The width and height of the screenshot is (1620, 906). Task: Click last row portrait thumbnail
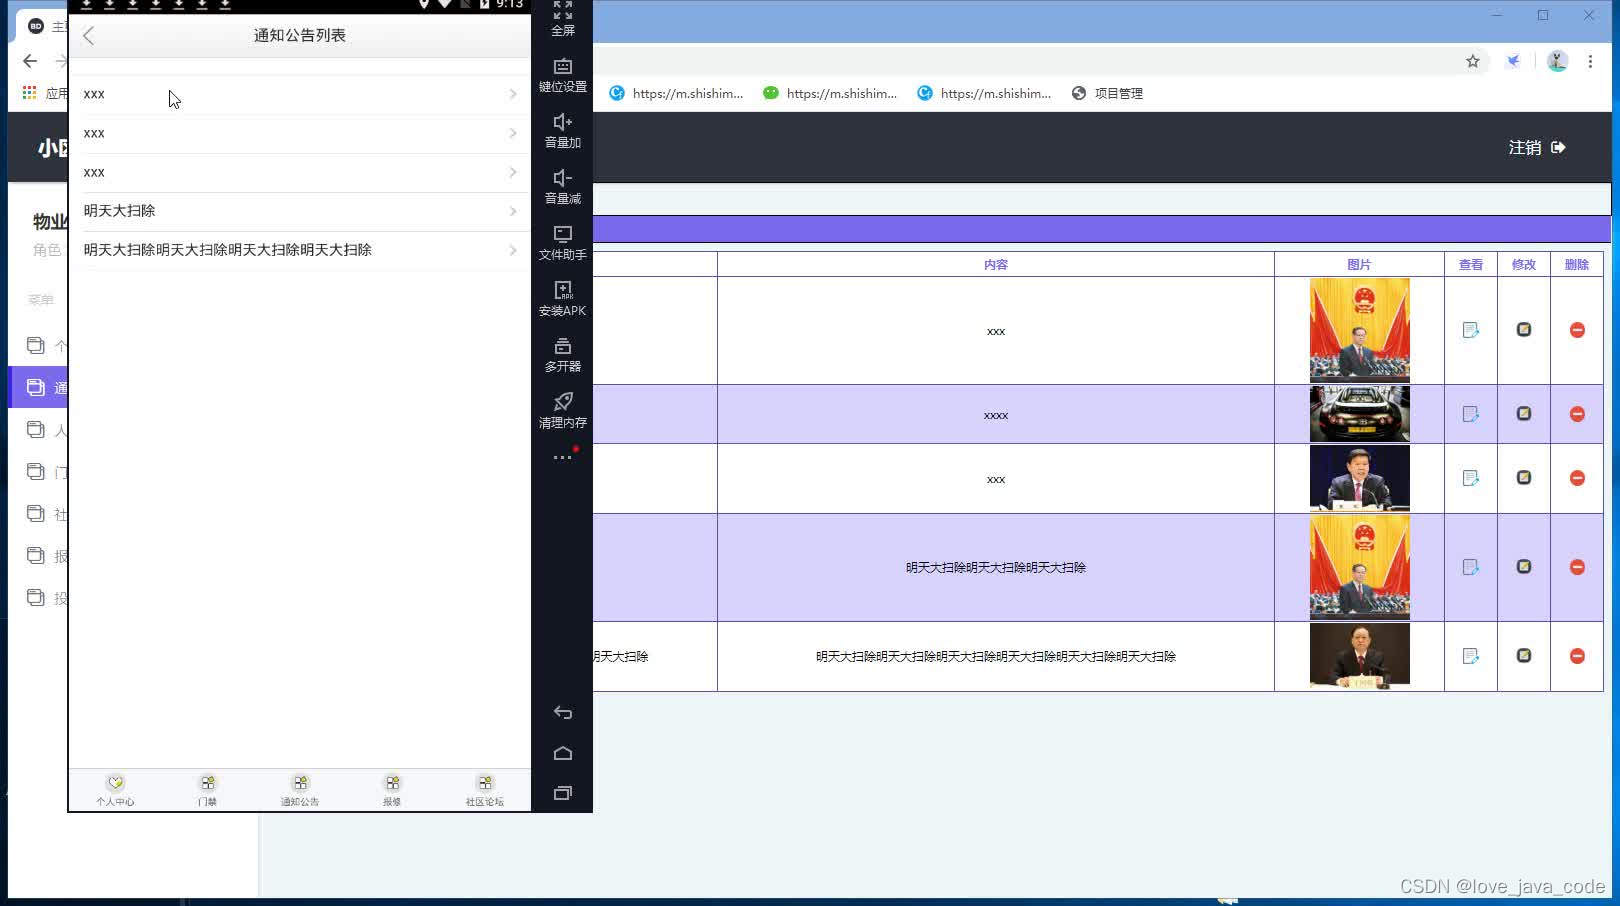[1360, 656]
